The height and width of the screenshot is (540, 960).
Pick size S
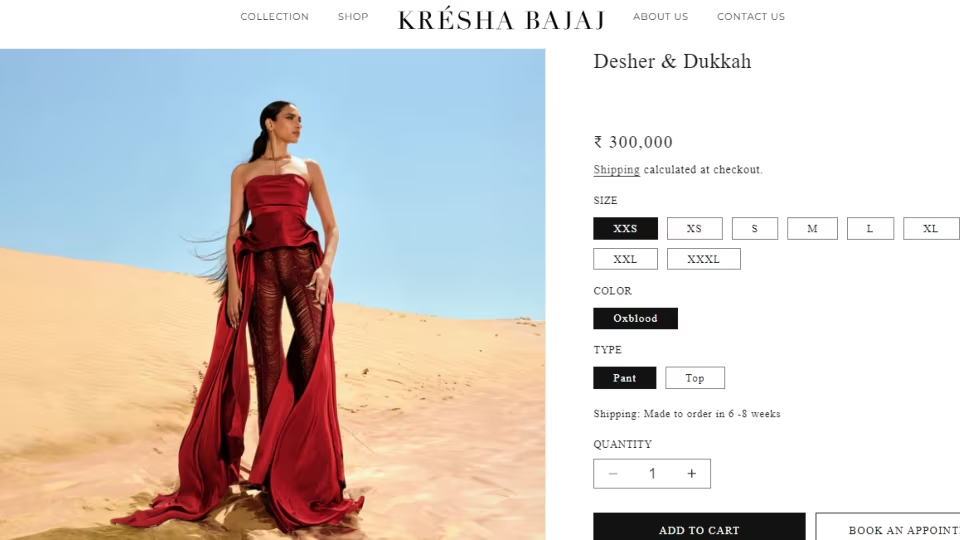click(x=754, y=228)
